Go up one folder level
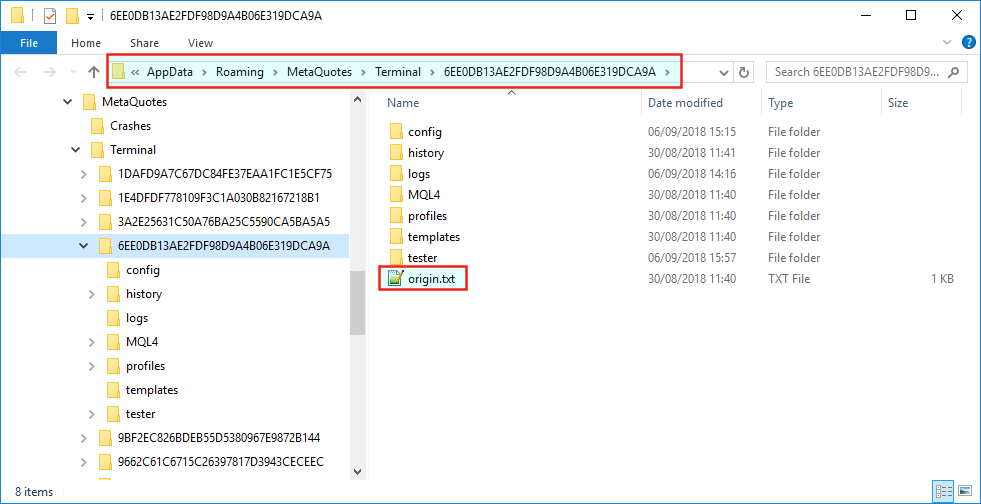 tap(94, 72)
